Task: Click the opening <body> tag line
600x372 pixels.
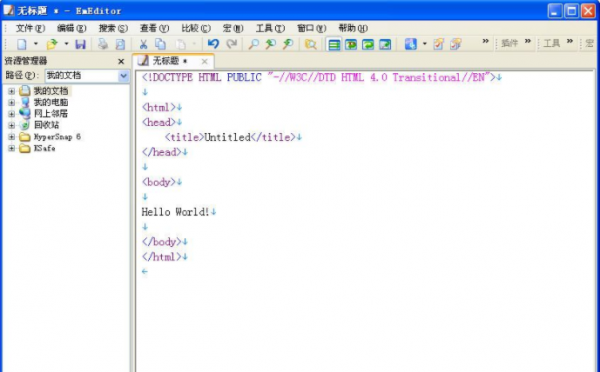Action: 158,182
